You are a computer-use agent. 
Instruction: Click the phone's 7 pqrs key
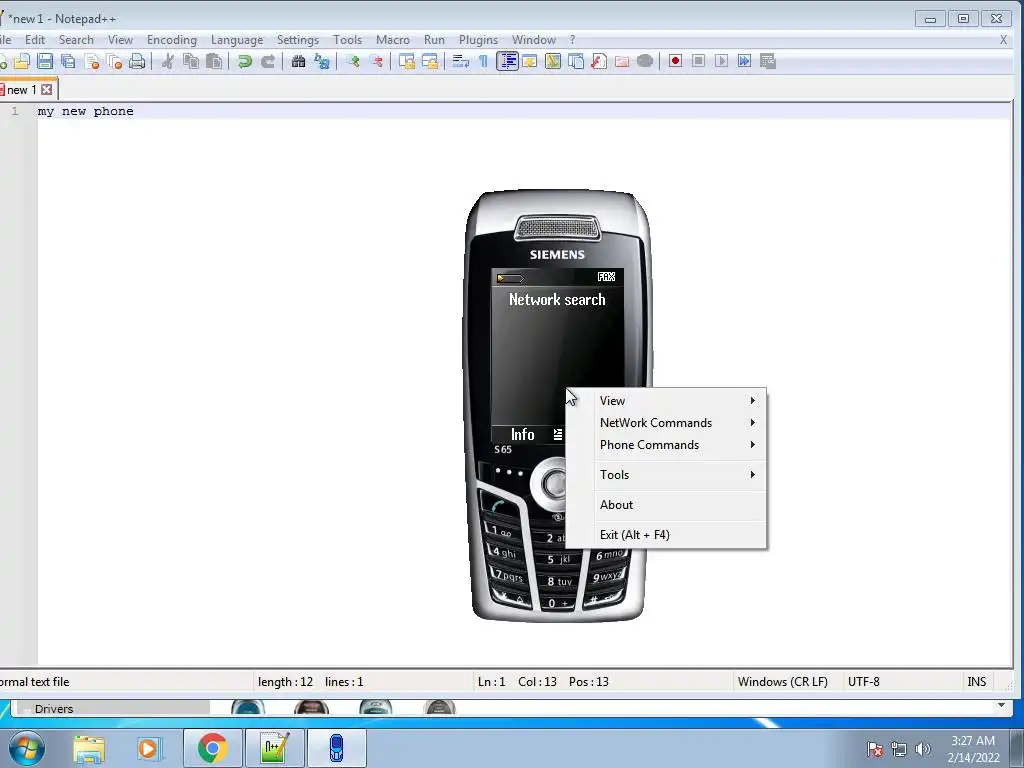[509, 576]
